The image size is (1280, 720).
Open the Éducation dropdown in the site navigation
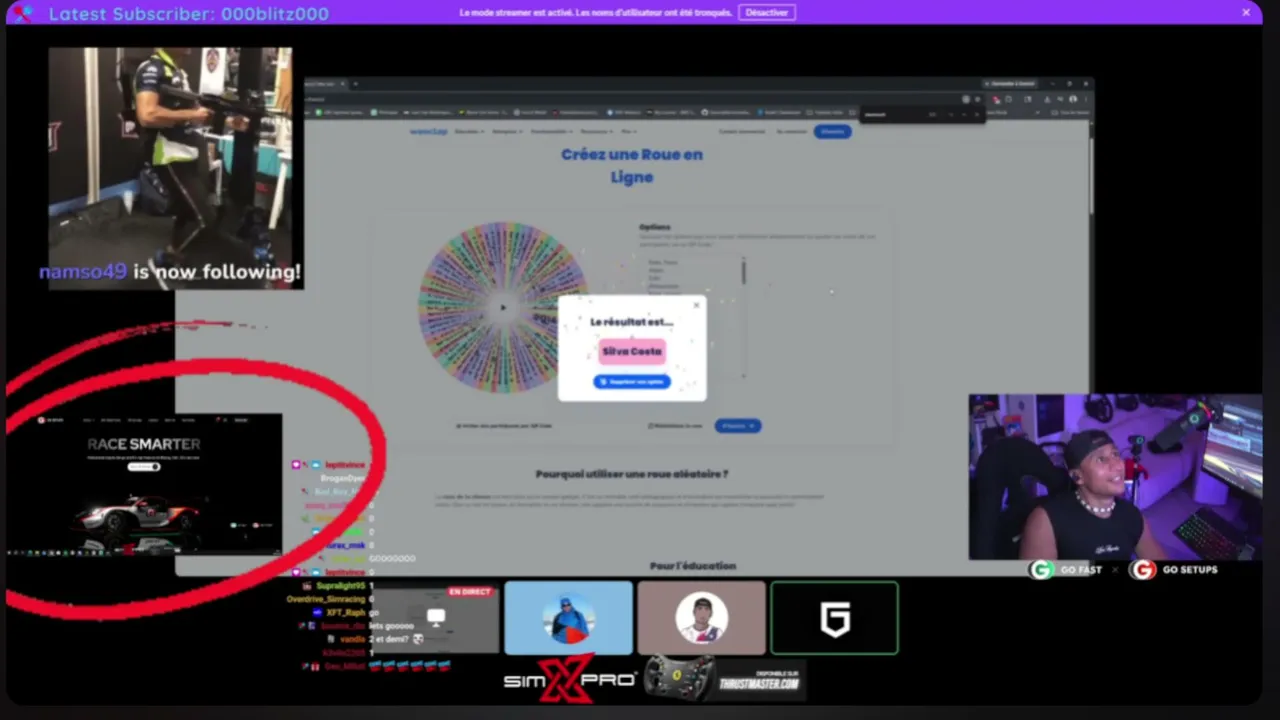tap(469, 131)
